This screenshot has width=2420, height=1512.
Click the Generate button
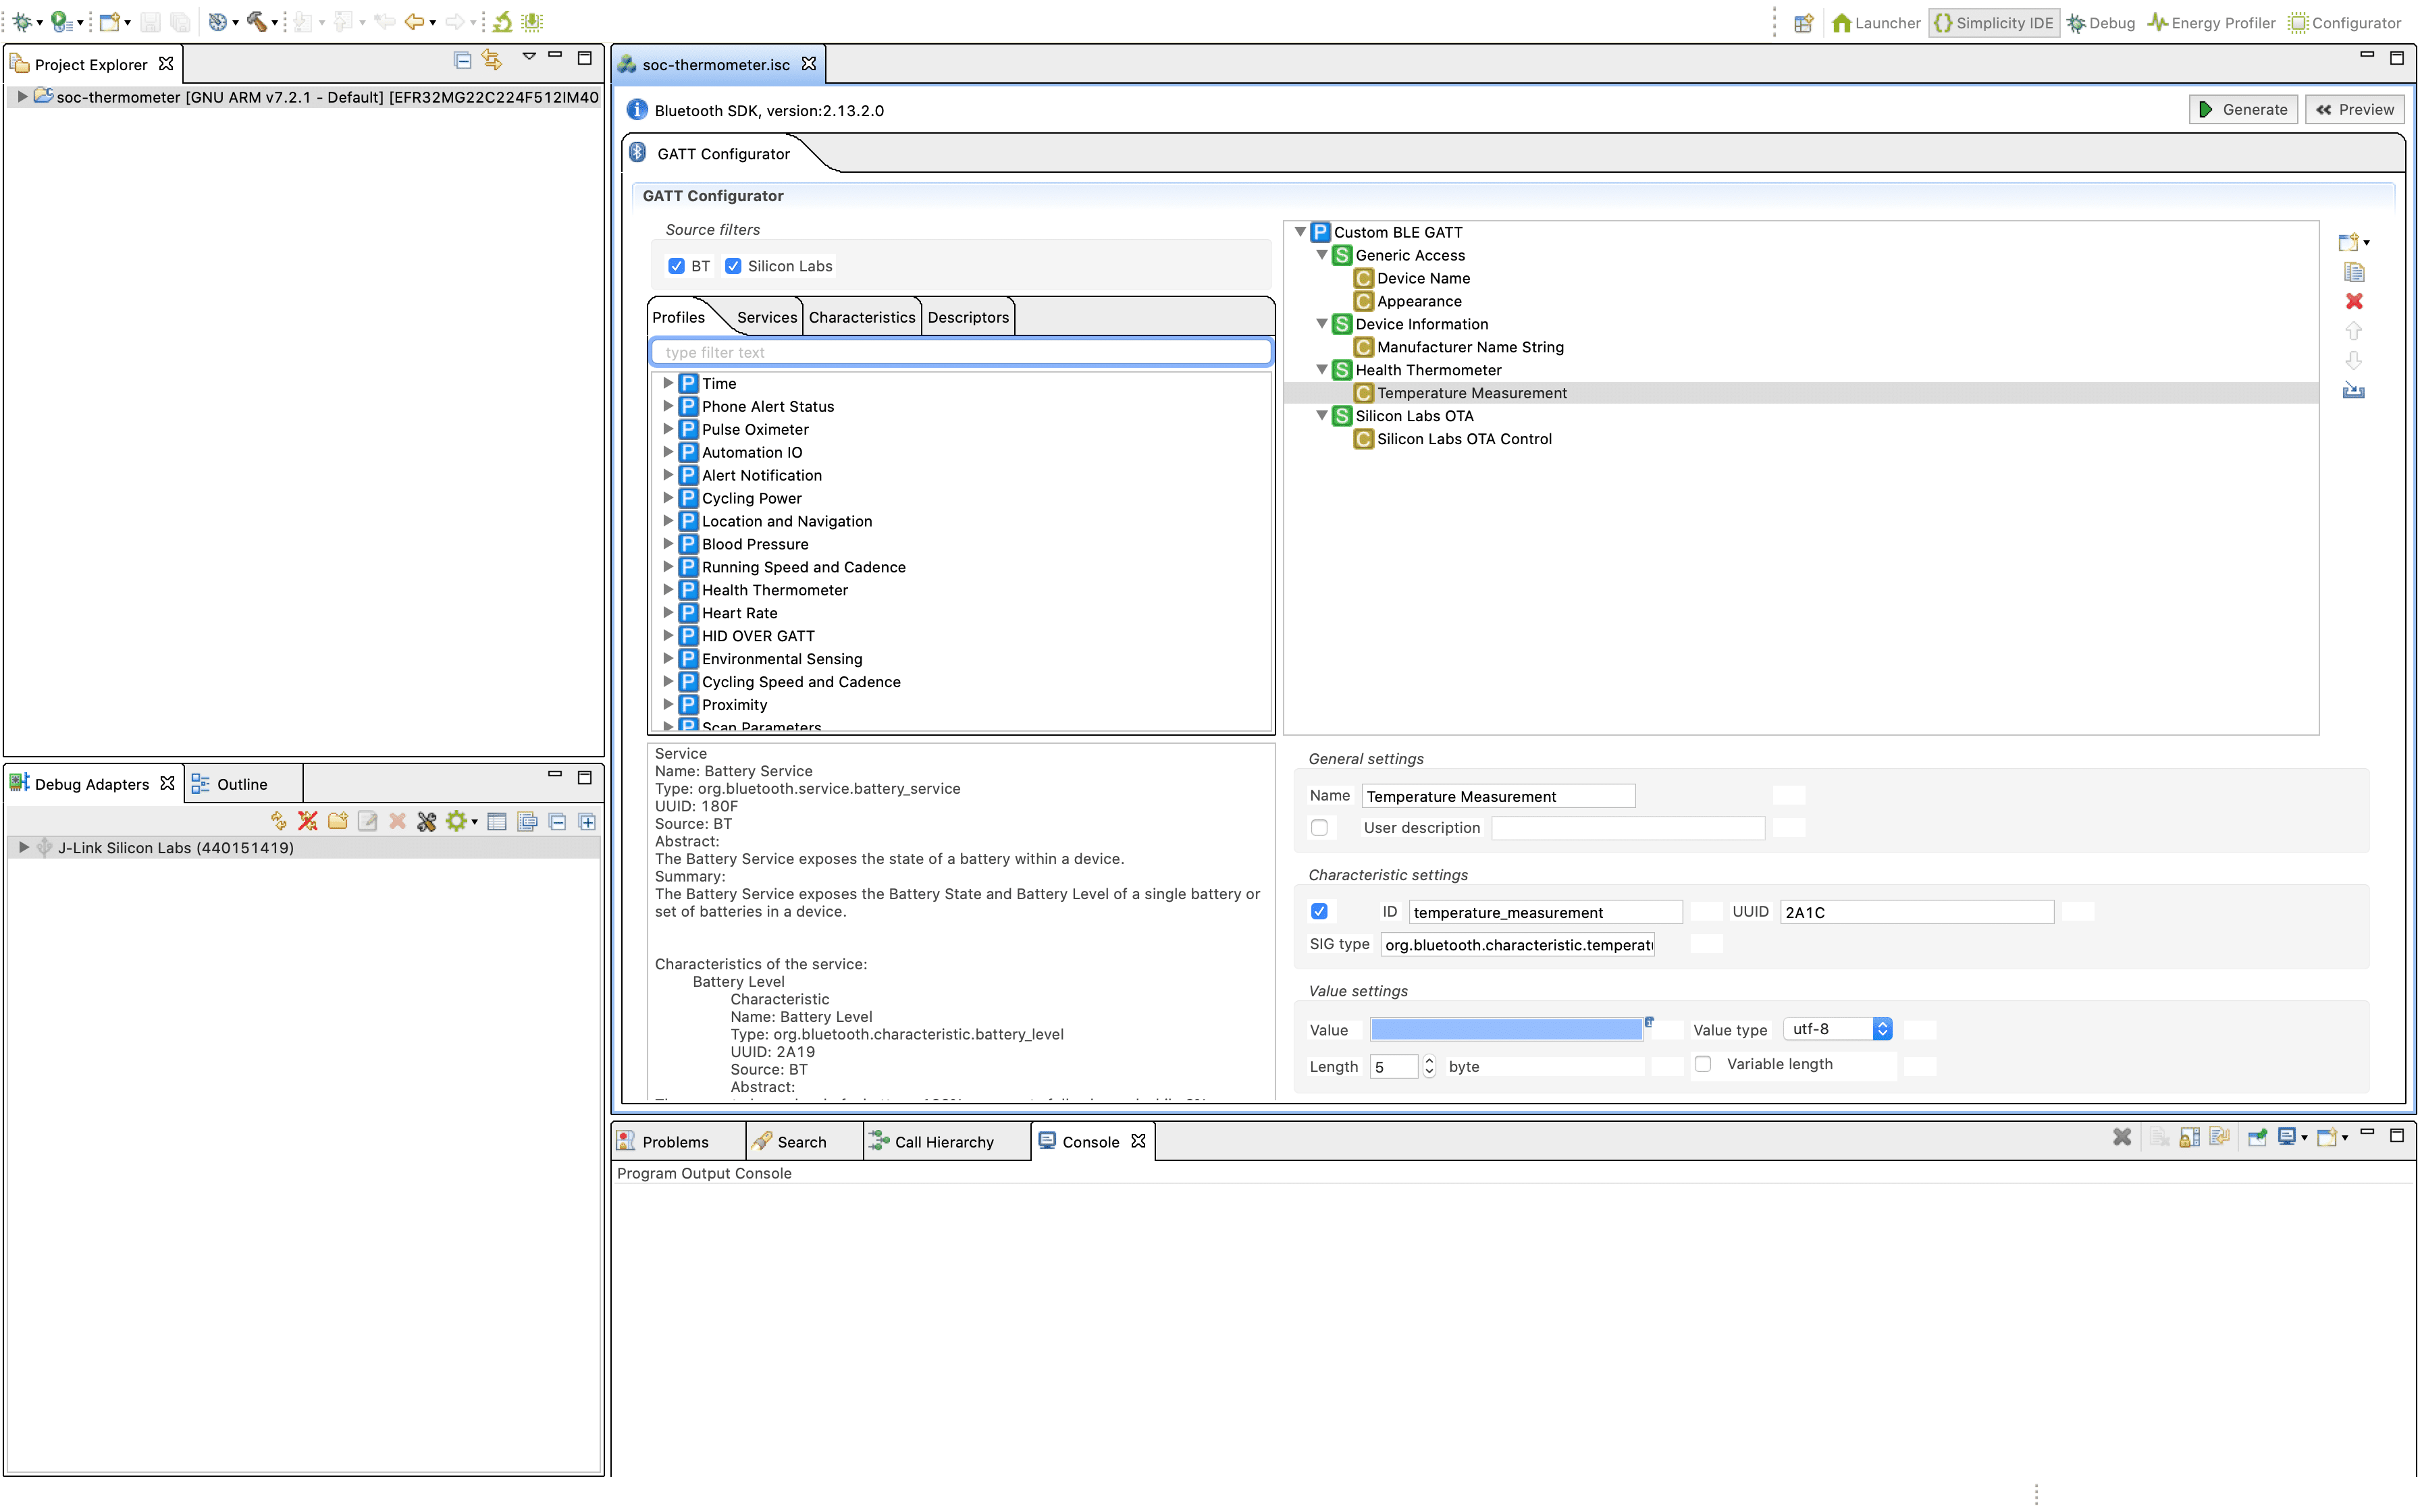[x=2243, y=109]
